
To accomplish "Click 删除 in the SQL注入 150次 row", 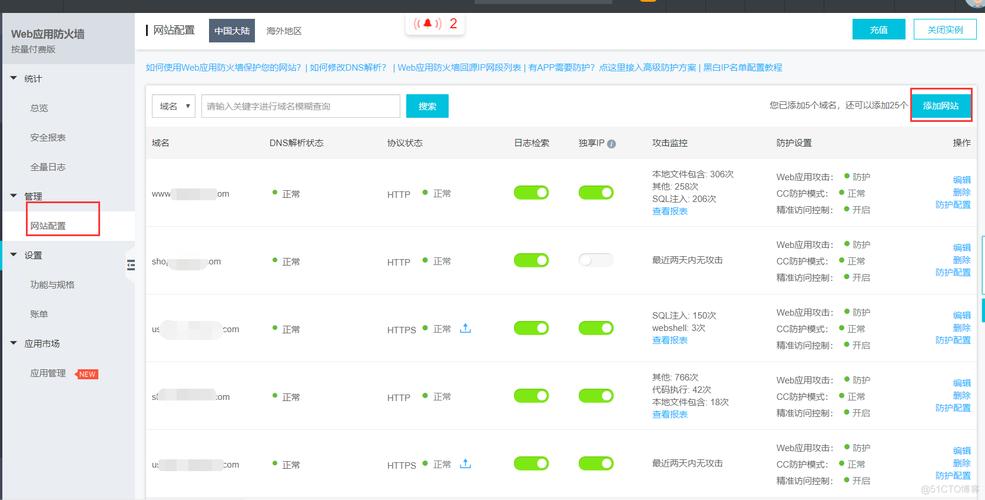I will (x=962, y=328).
